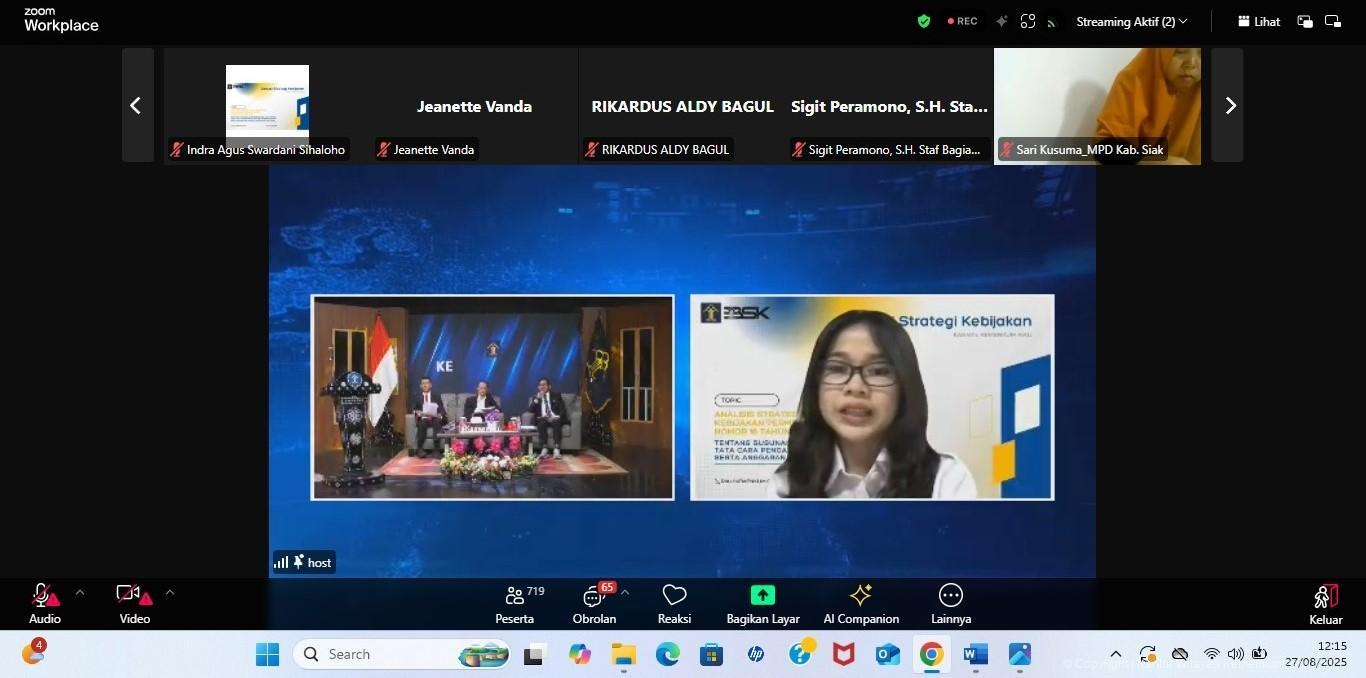Click the battery tray icon
Viewport: 1366px width, 678px height.
[1259, 654]
